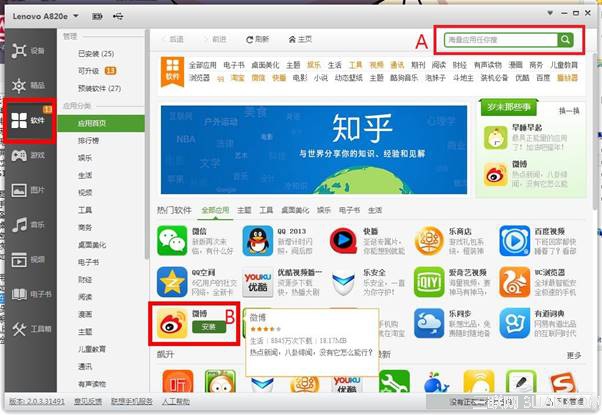Click the 岁末那些事 green tab

(509, 107)
